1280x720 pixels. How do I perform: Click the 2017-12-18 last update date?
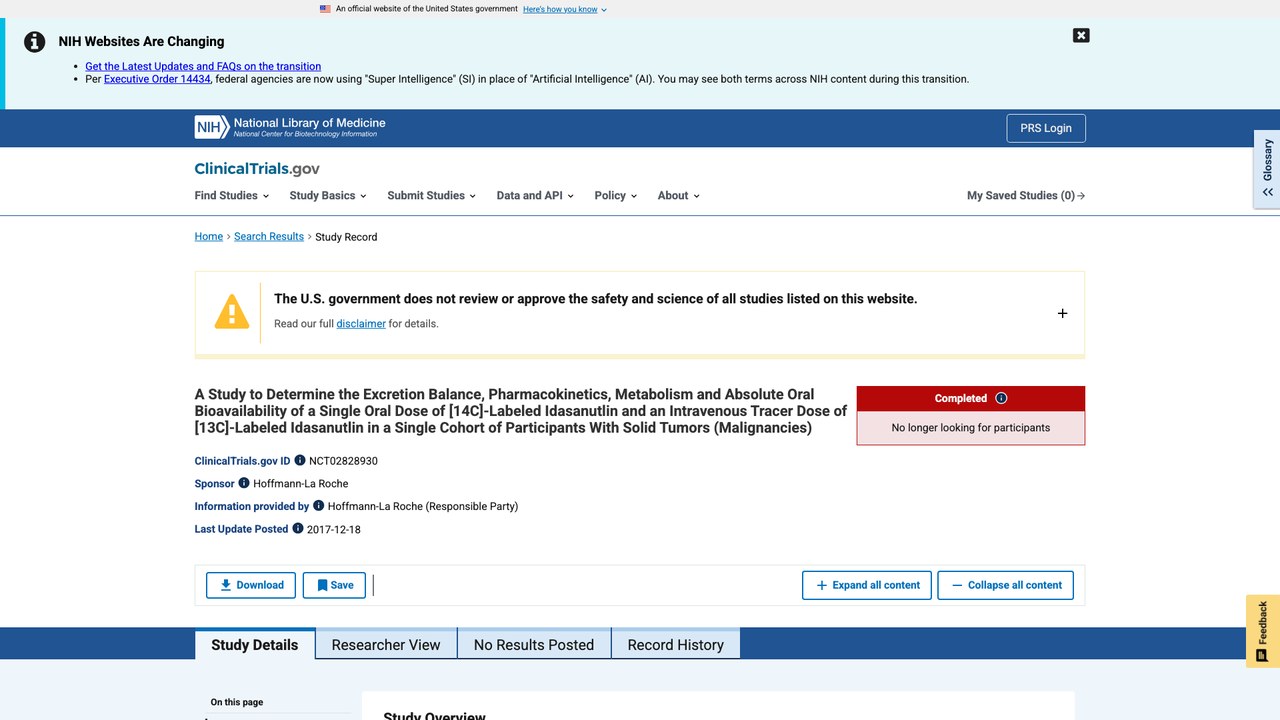click(334, 529)
